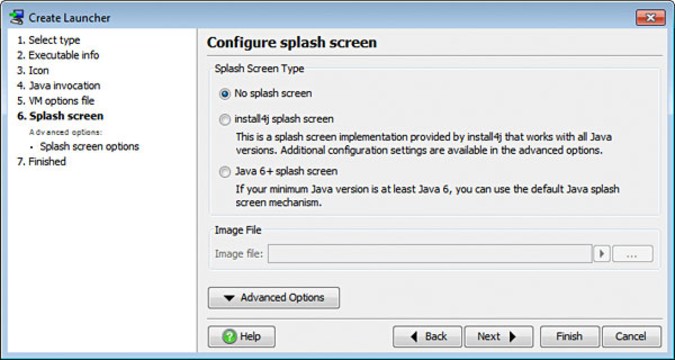Click the Finish button
The width and height of the screenshot is (675, 360).
tap(570, 337)
